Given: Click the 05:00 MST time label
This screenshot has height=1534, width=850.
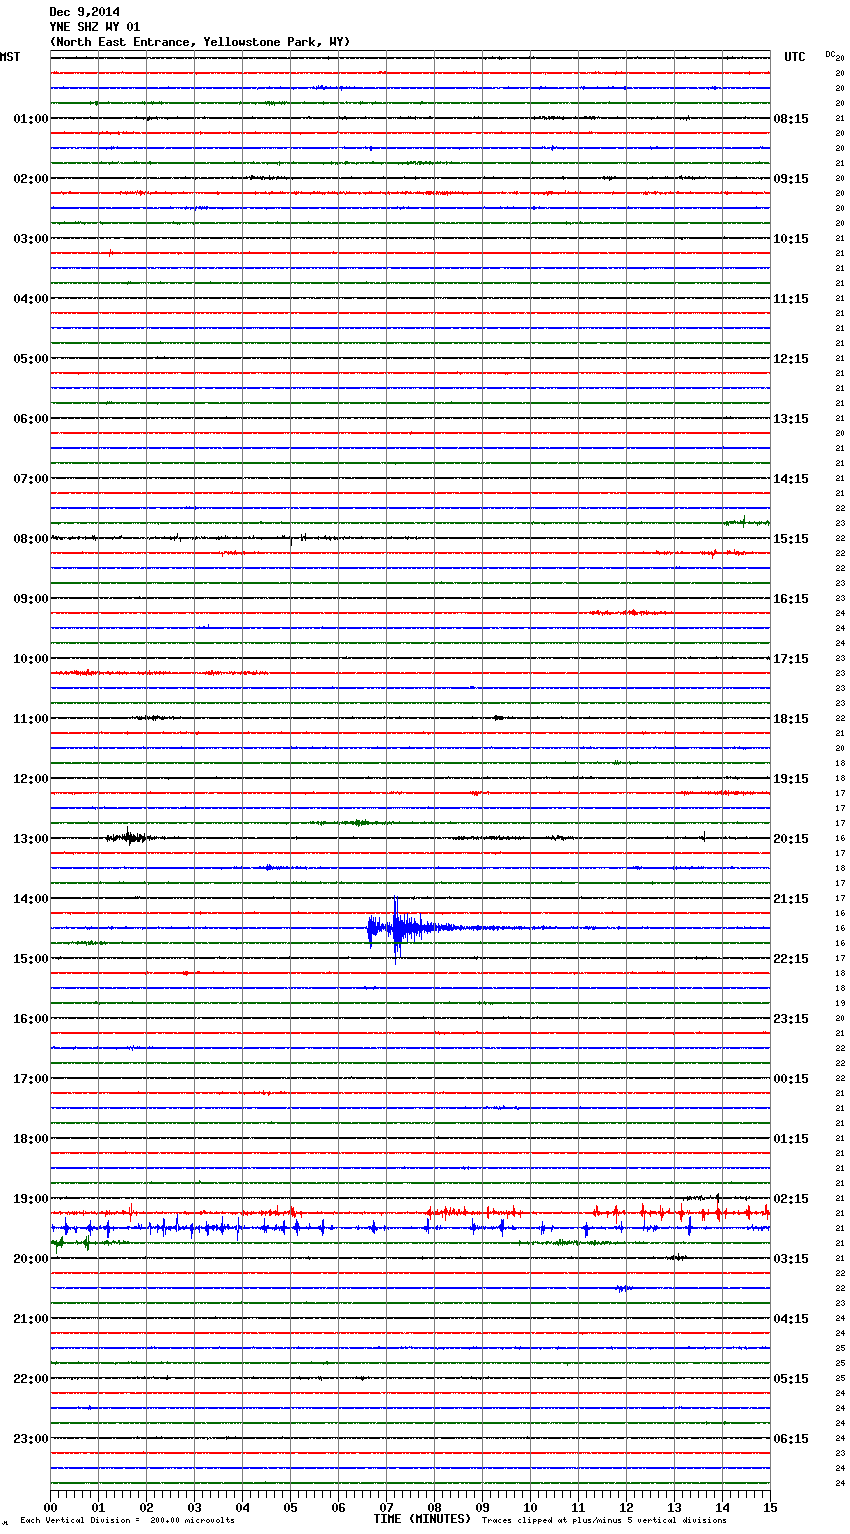Looking at the screenshot, I should [31, 359].
